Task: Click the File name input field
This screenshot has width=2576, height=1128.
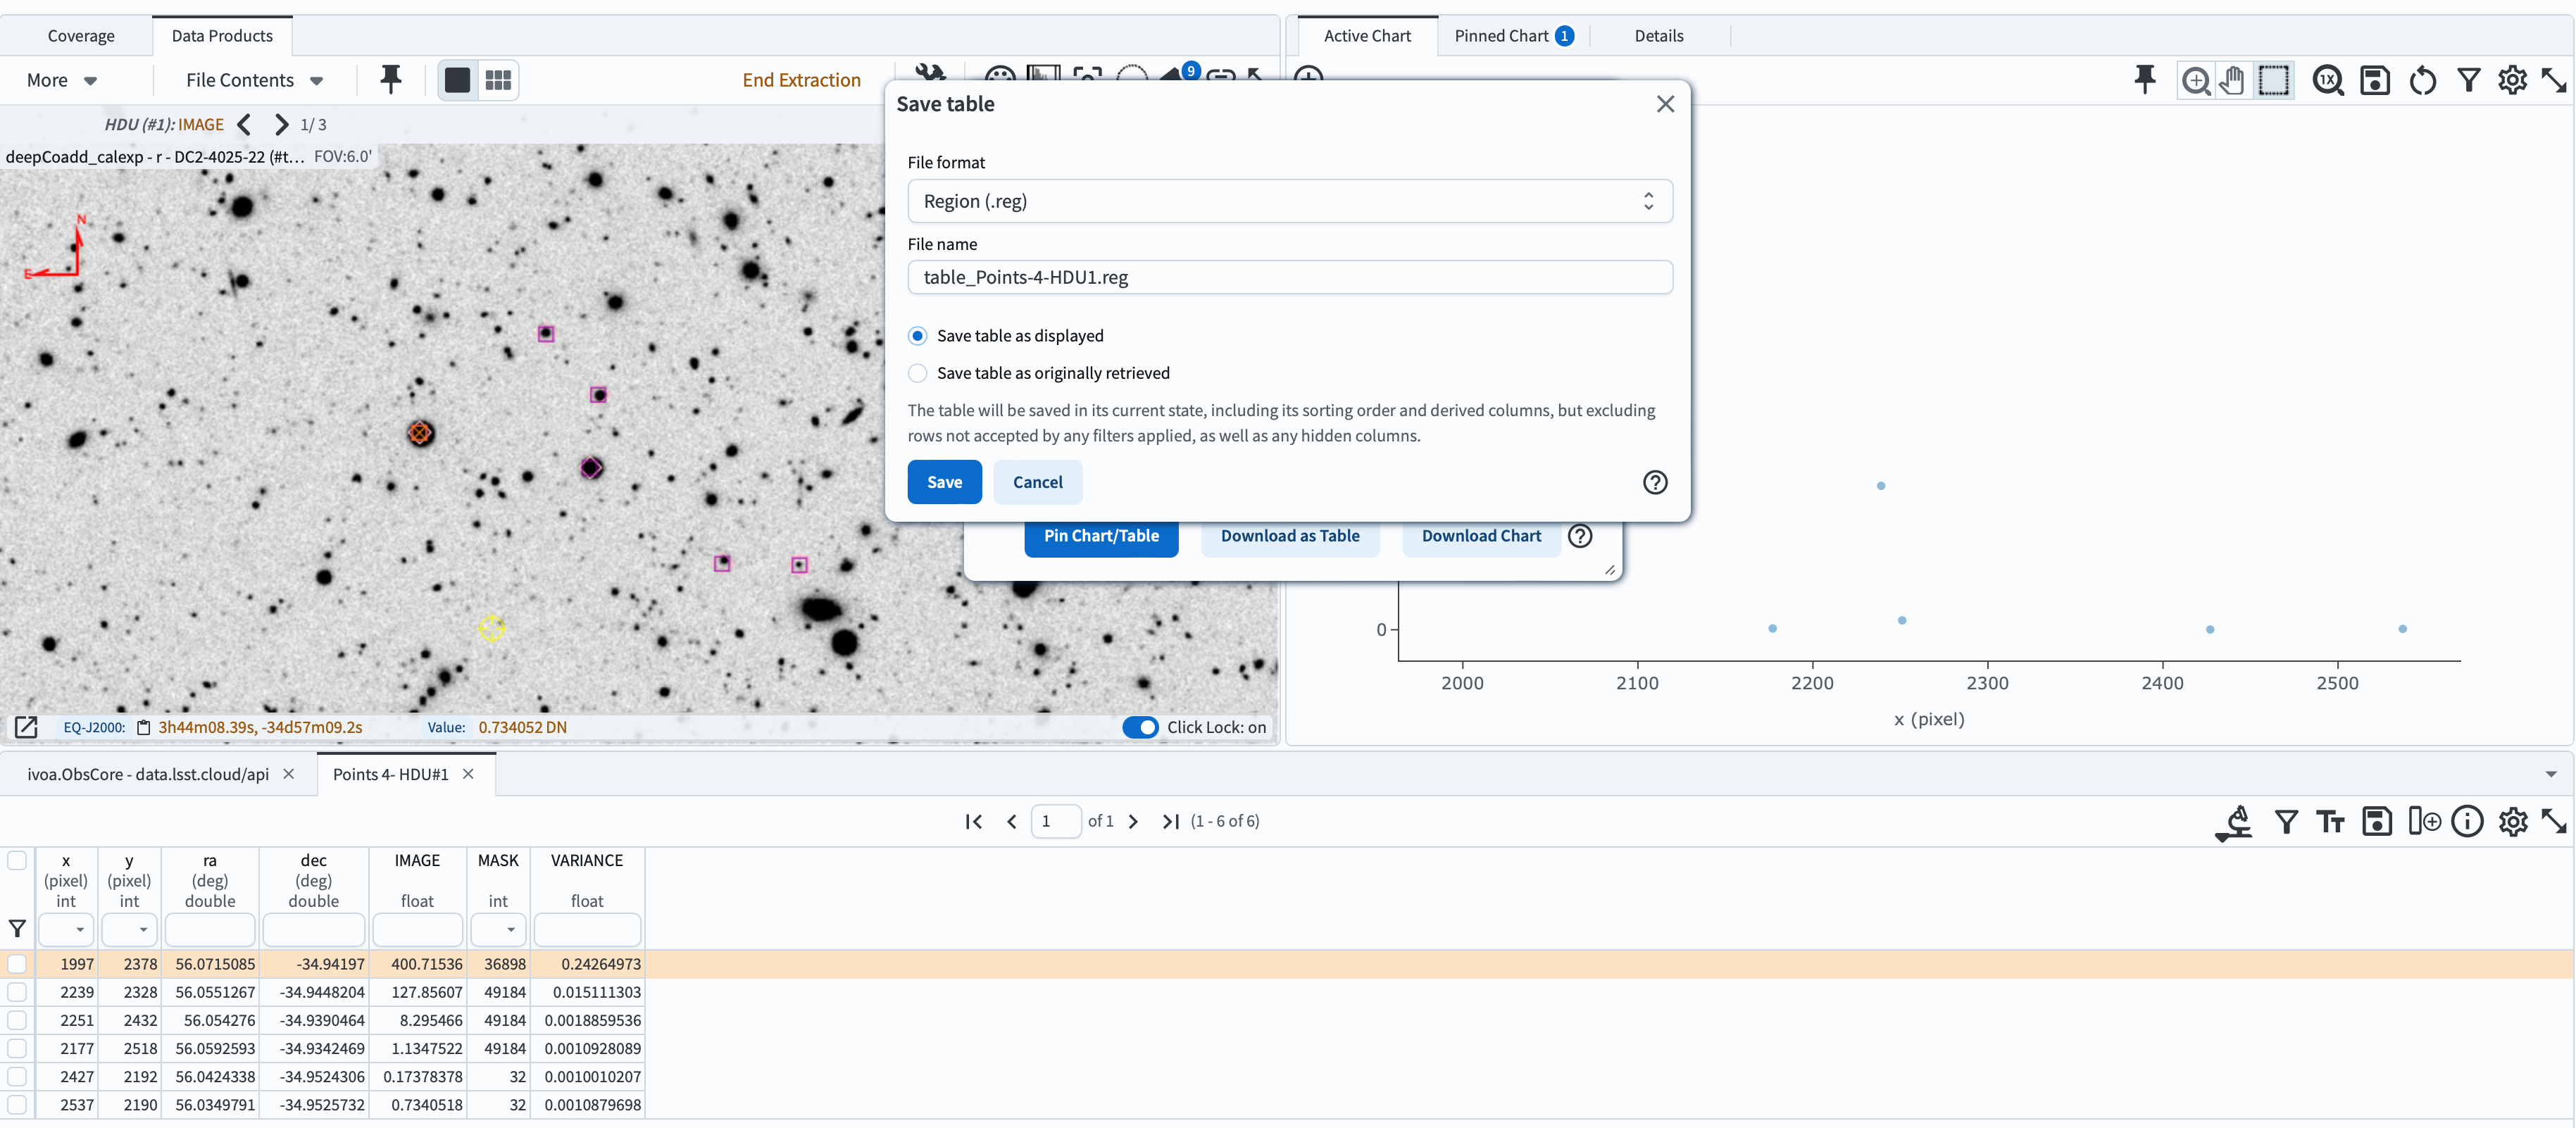Action: [x=1289, y=277]
